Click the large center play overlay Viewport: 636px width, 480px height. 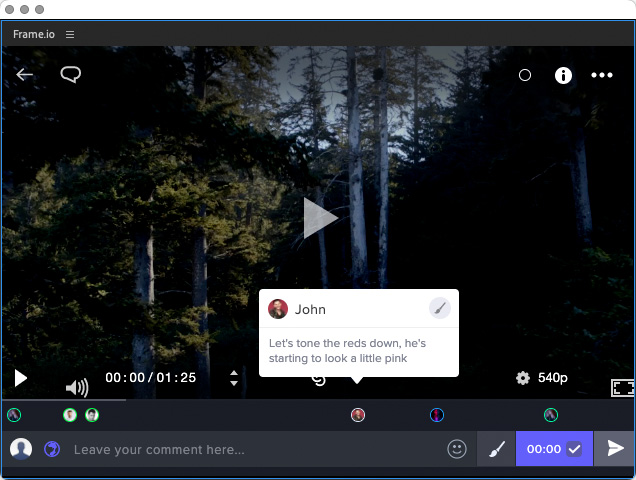(320, 218)
